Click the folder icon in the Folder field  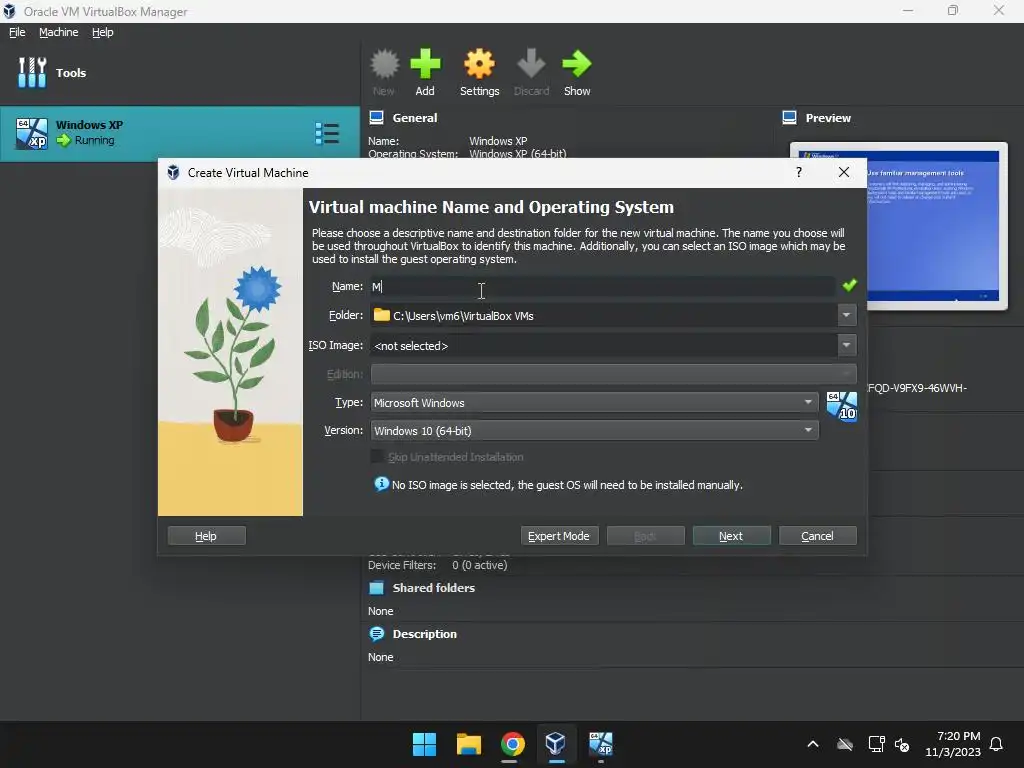pyautogui.click(x=381, y=315)
